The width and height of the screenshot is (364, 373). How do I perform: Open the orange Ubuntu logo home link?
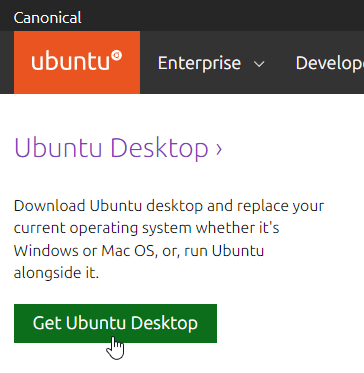(77, 62)
